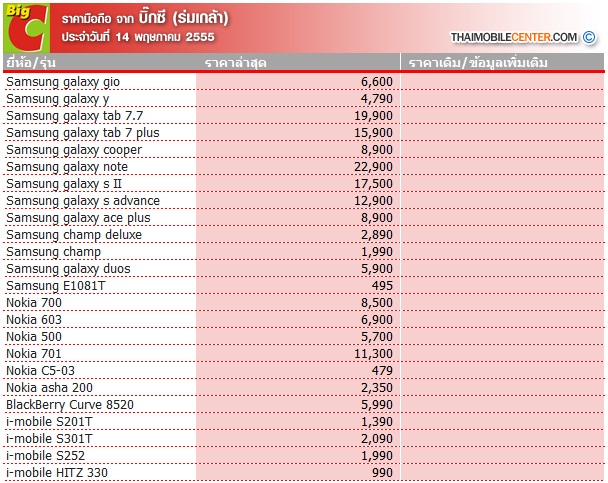608x483 pixels.
Task: Select Samsung galaxy s advance name
Action: point(83,201)
